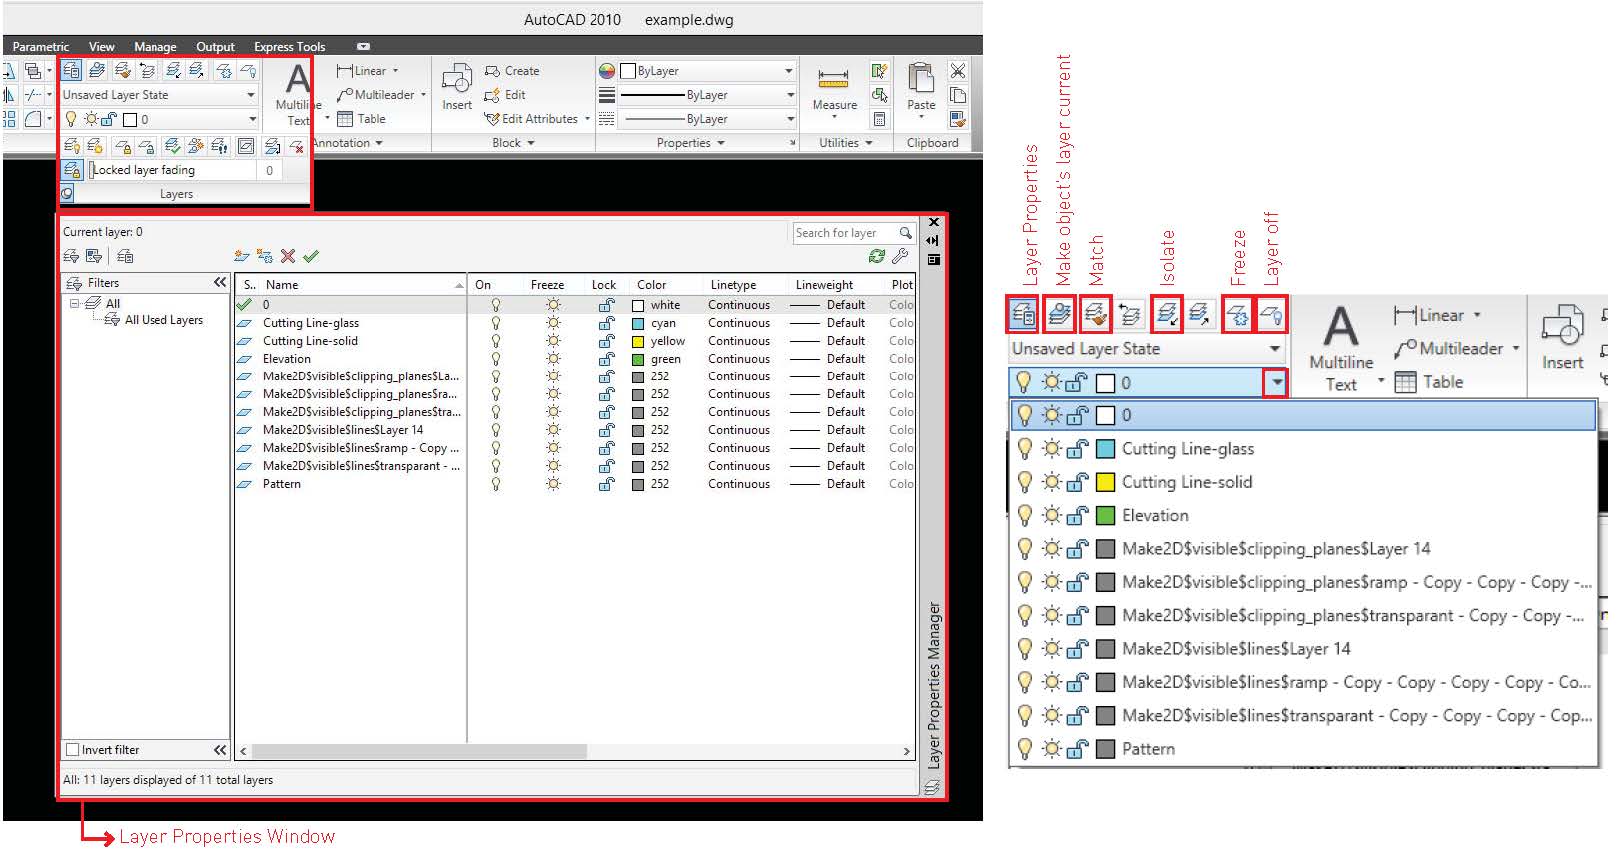Screen dimensions: 1617x850
Task: Set Current with green checkmark icon
Action: pos(311,256)
